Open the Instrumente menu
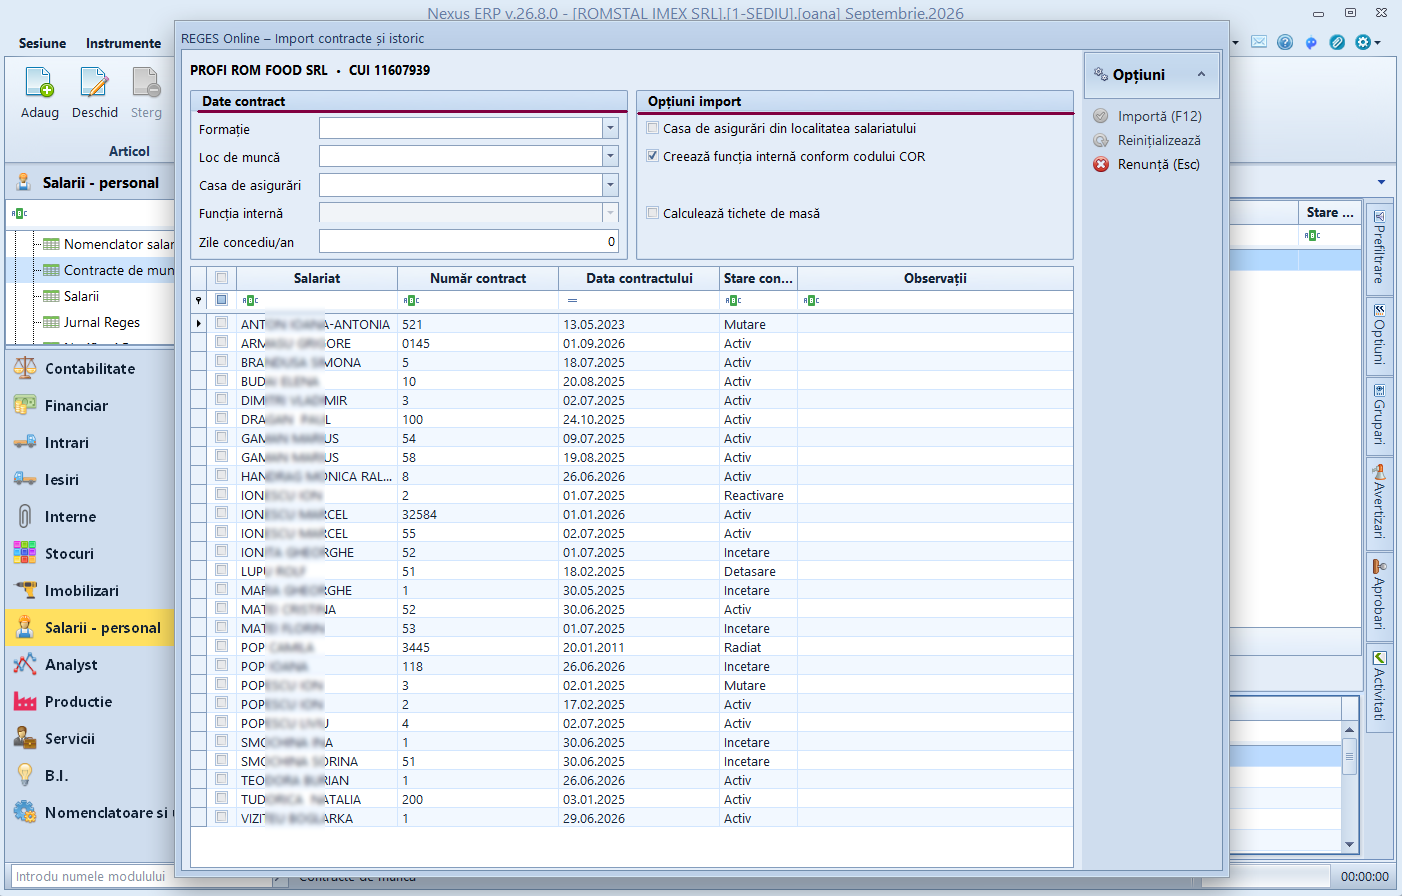1402x896 pixels. coord(123,43)
